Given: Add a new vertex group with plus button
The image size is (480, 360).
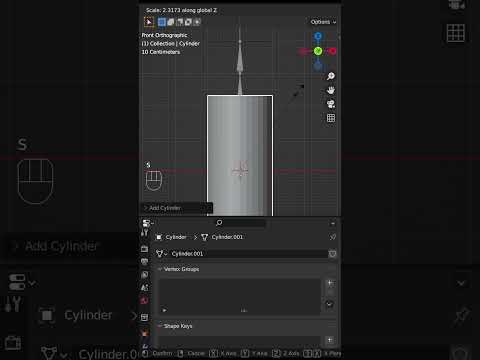Looking at the screenshot, I should 330,283.
